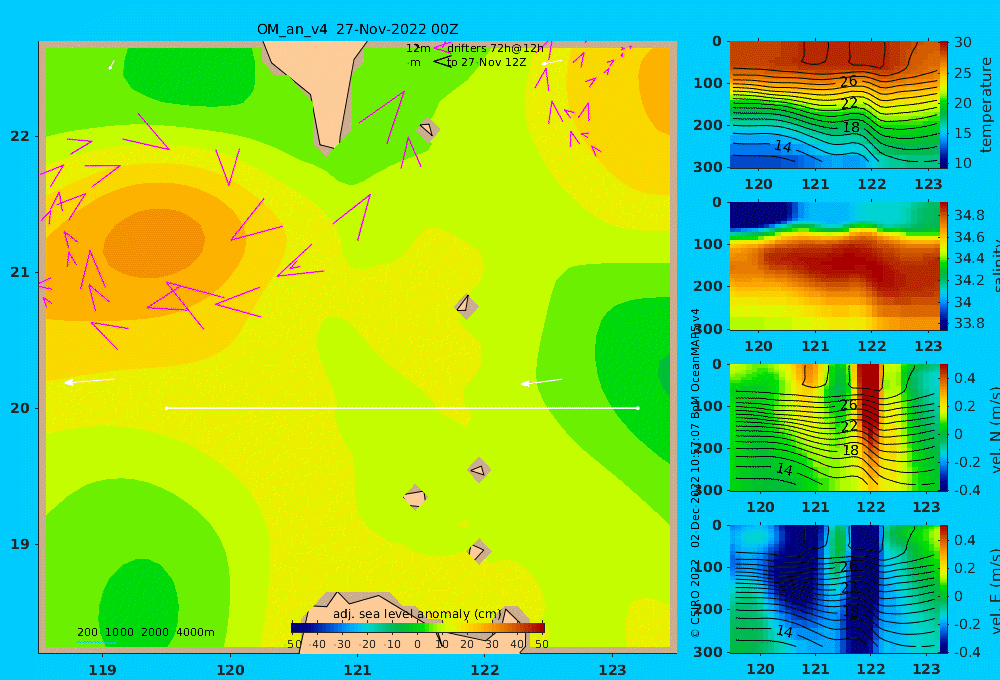Click the vertical 'temperature' colorbar label
The width and height of the screenshot is (1000, 680).
[x=986, y=105]
